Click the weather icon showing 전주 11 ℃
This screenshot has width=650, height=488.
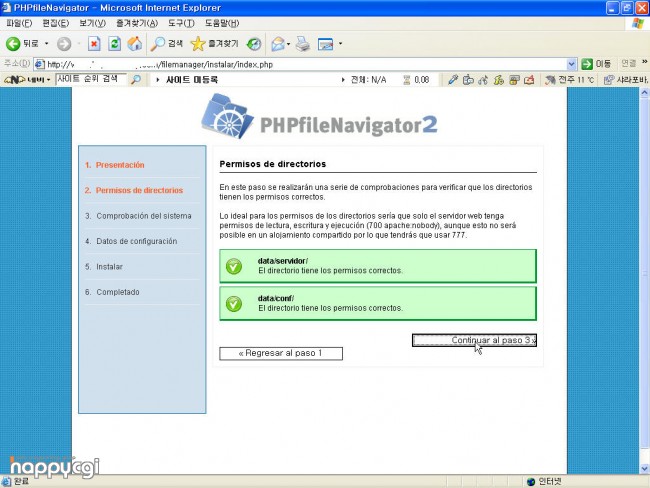(550, 80)
